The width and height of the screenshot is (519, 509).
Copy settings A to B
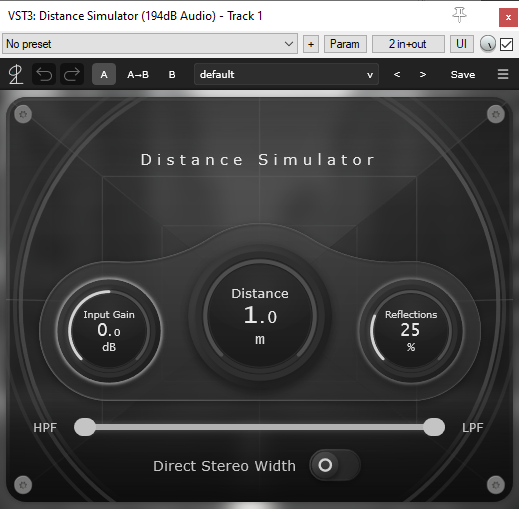[138, 74]
